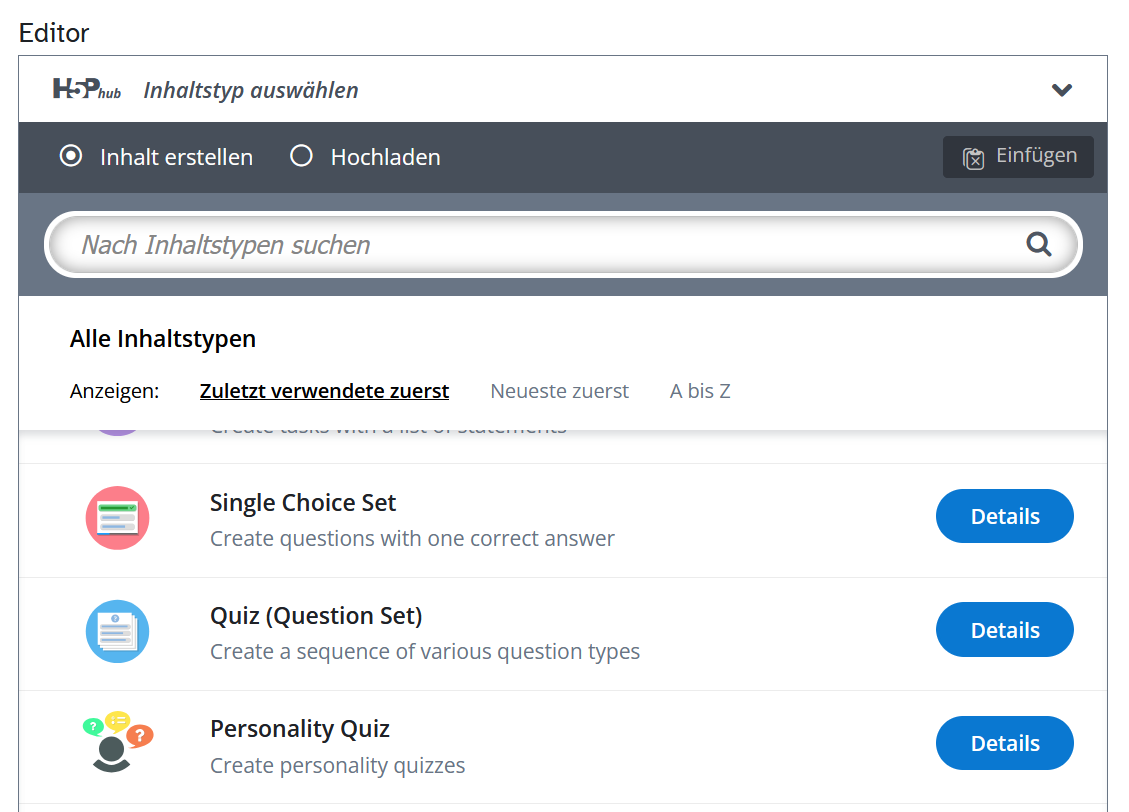Select the Hochladen radio button

click(301, 156)
